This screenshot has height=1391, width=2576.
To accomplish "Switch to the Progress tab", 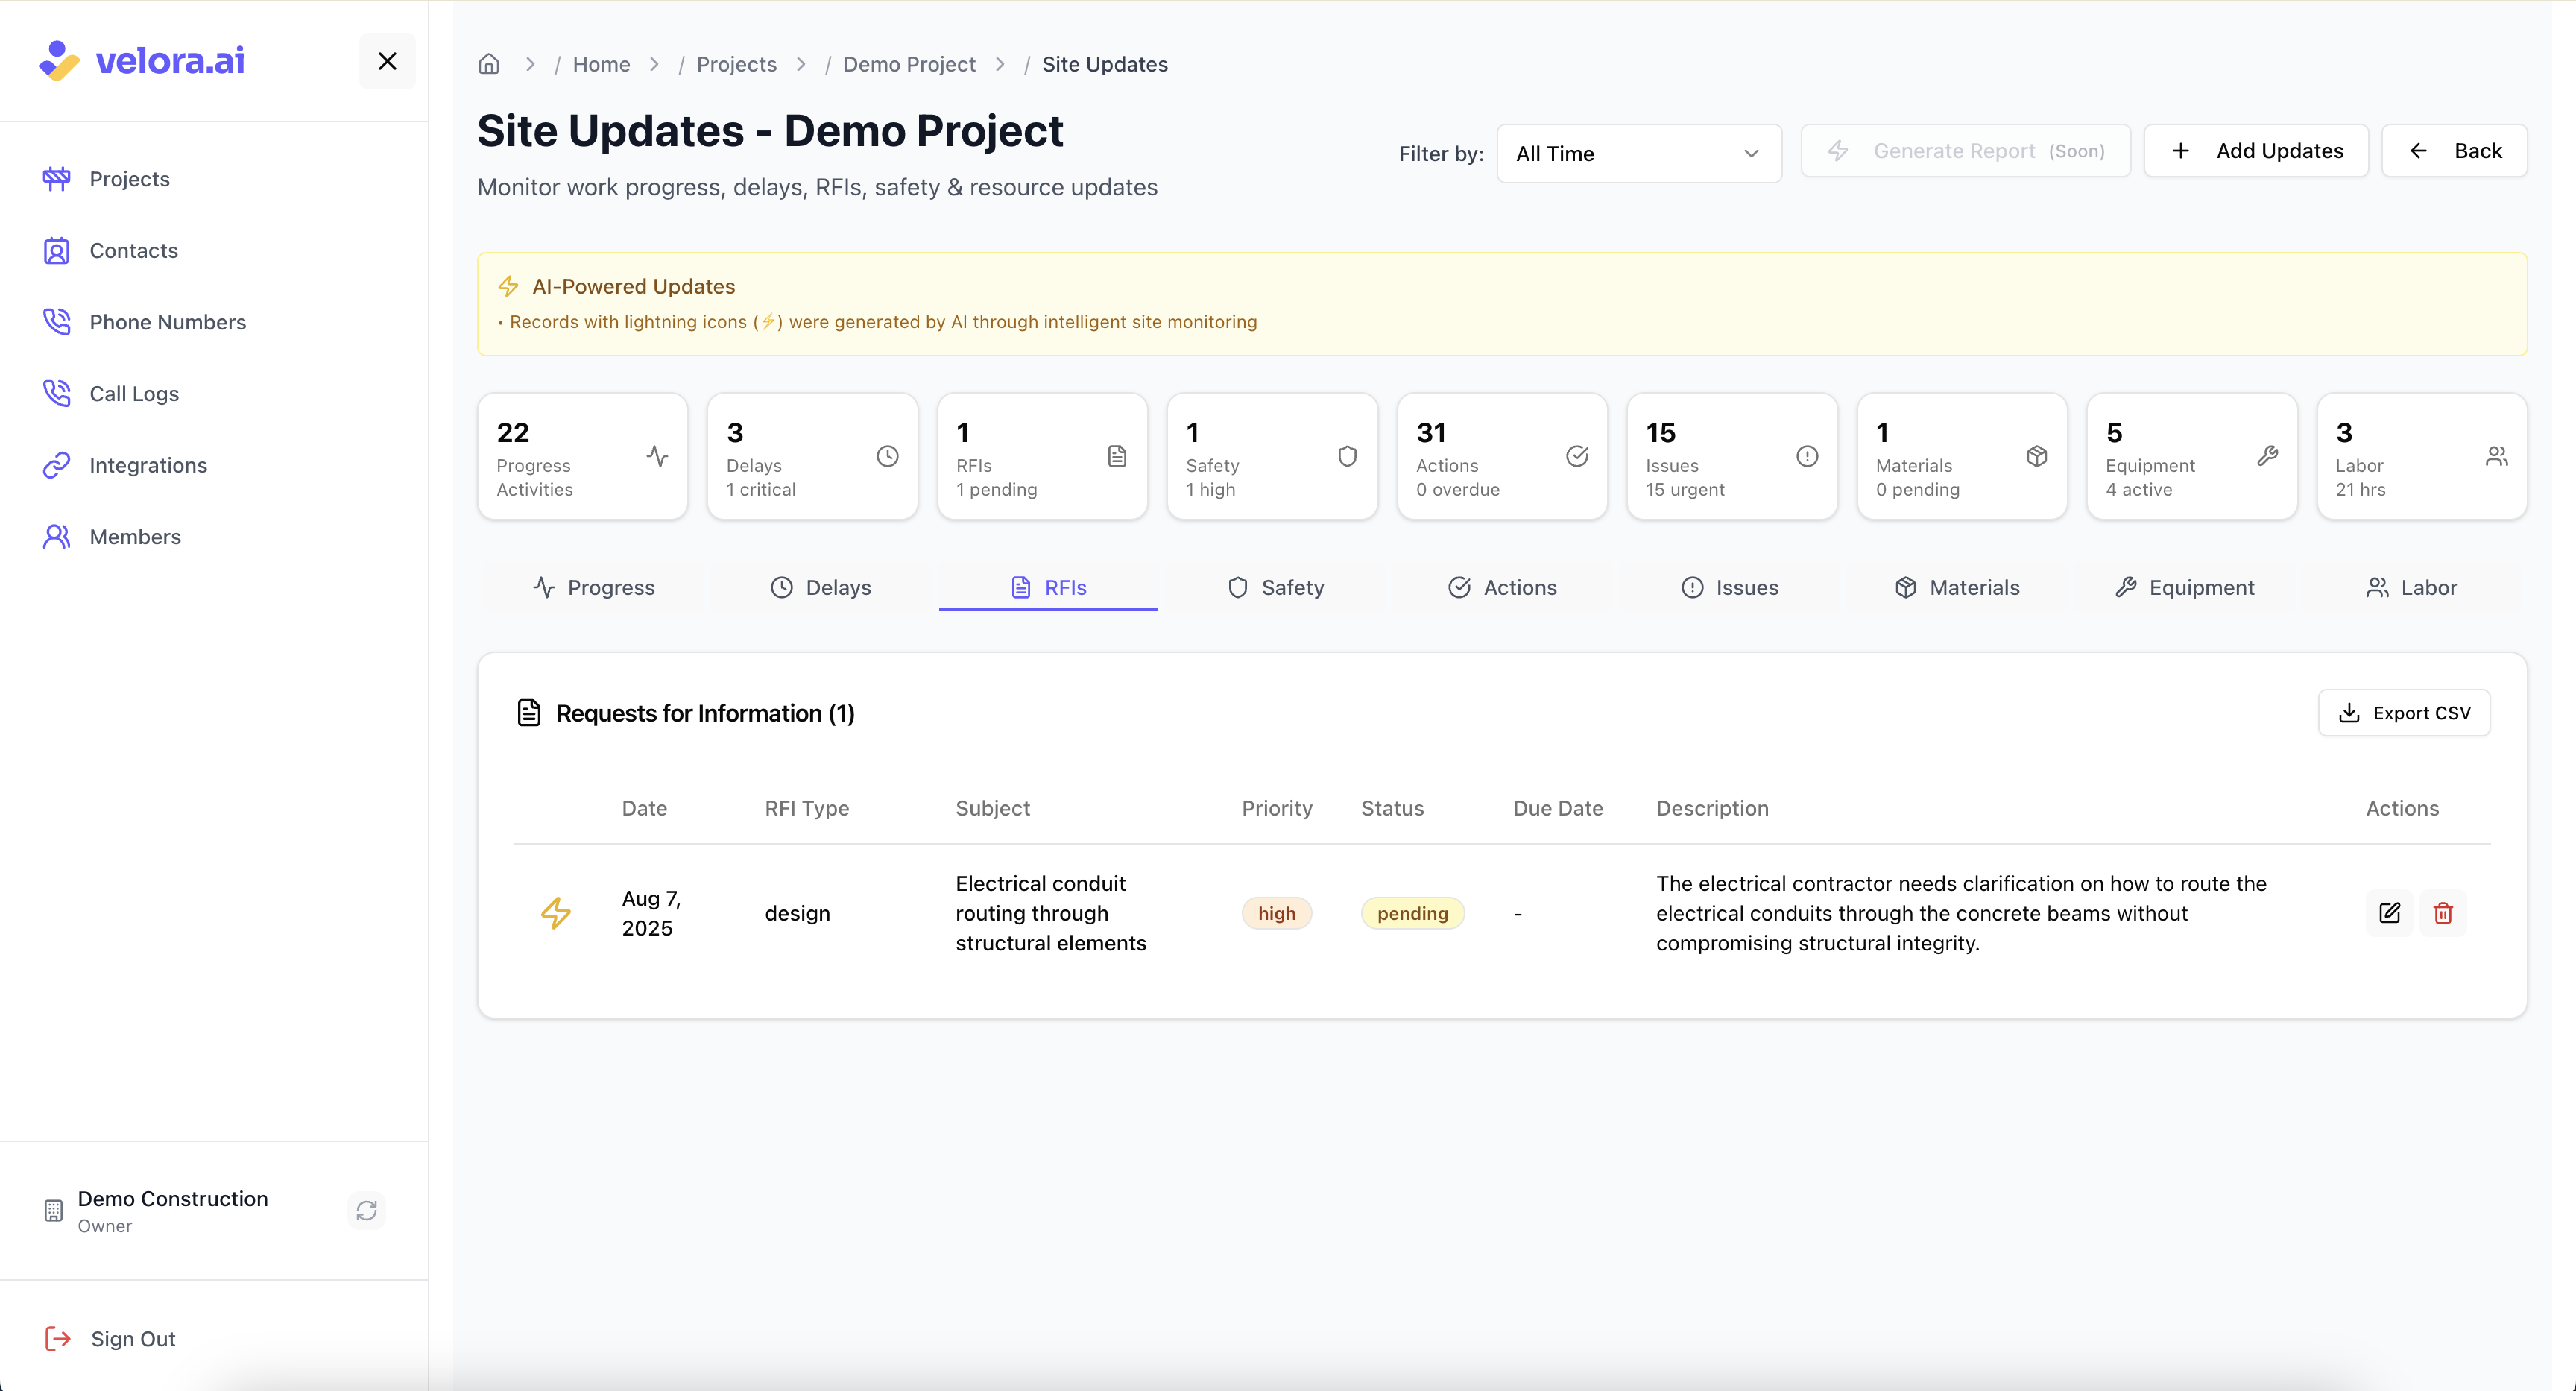I will (x=594, y=588).
